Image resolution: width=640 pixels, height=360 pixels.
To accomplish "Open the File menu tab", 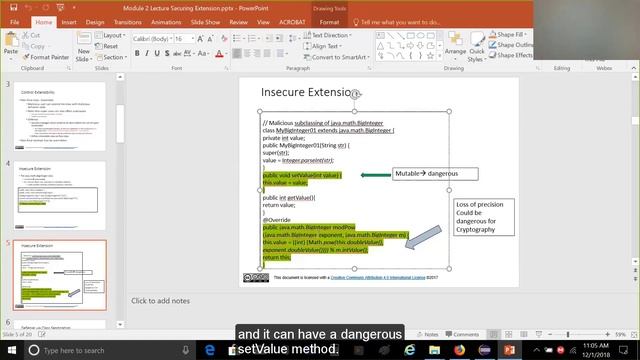I will coord(15,22).
